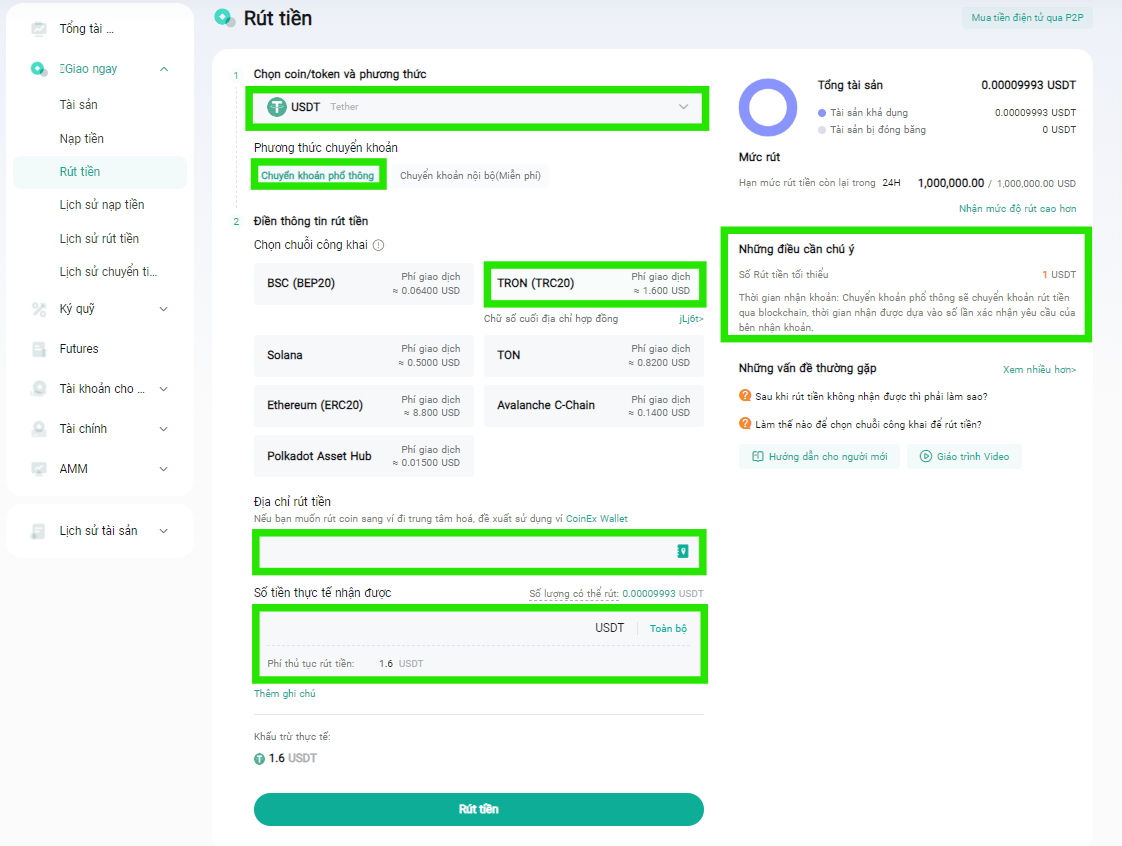Open Lịch sử nạp tiền in sidebar

102,205
